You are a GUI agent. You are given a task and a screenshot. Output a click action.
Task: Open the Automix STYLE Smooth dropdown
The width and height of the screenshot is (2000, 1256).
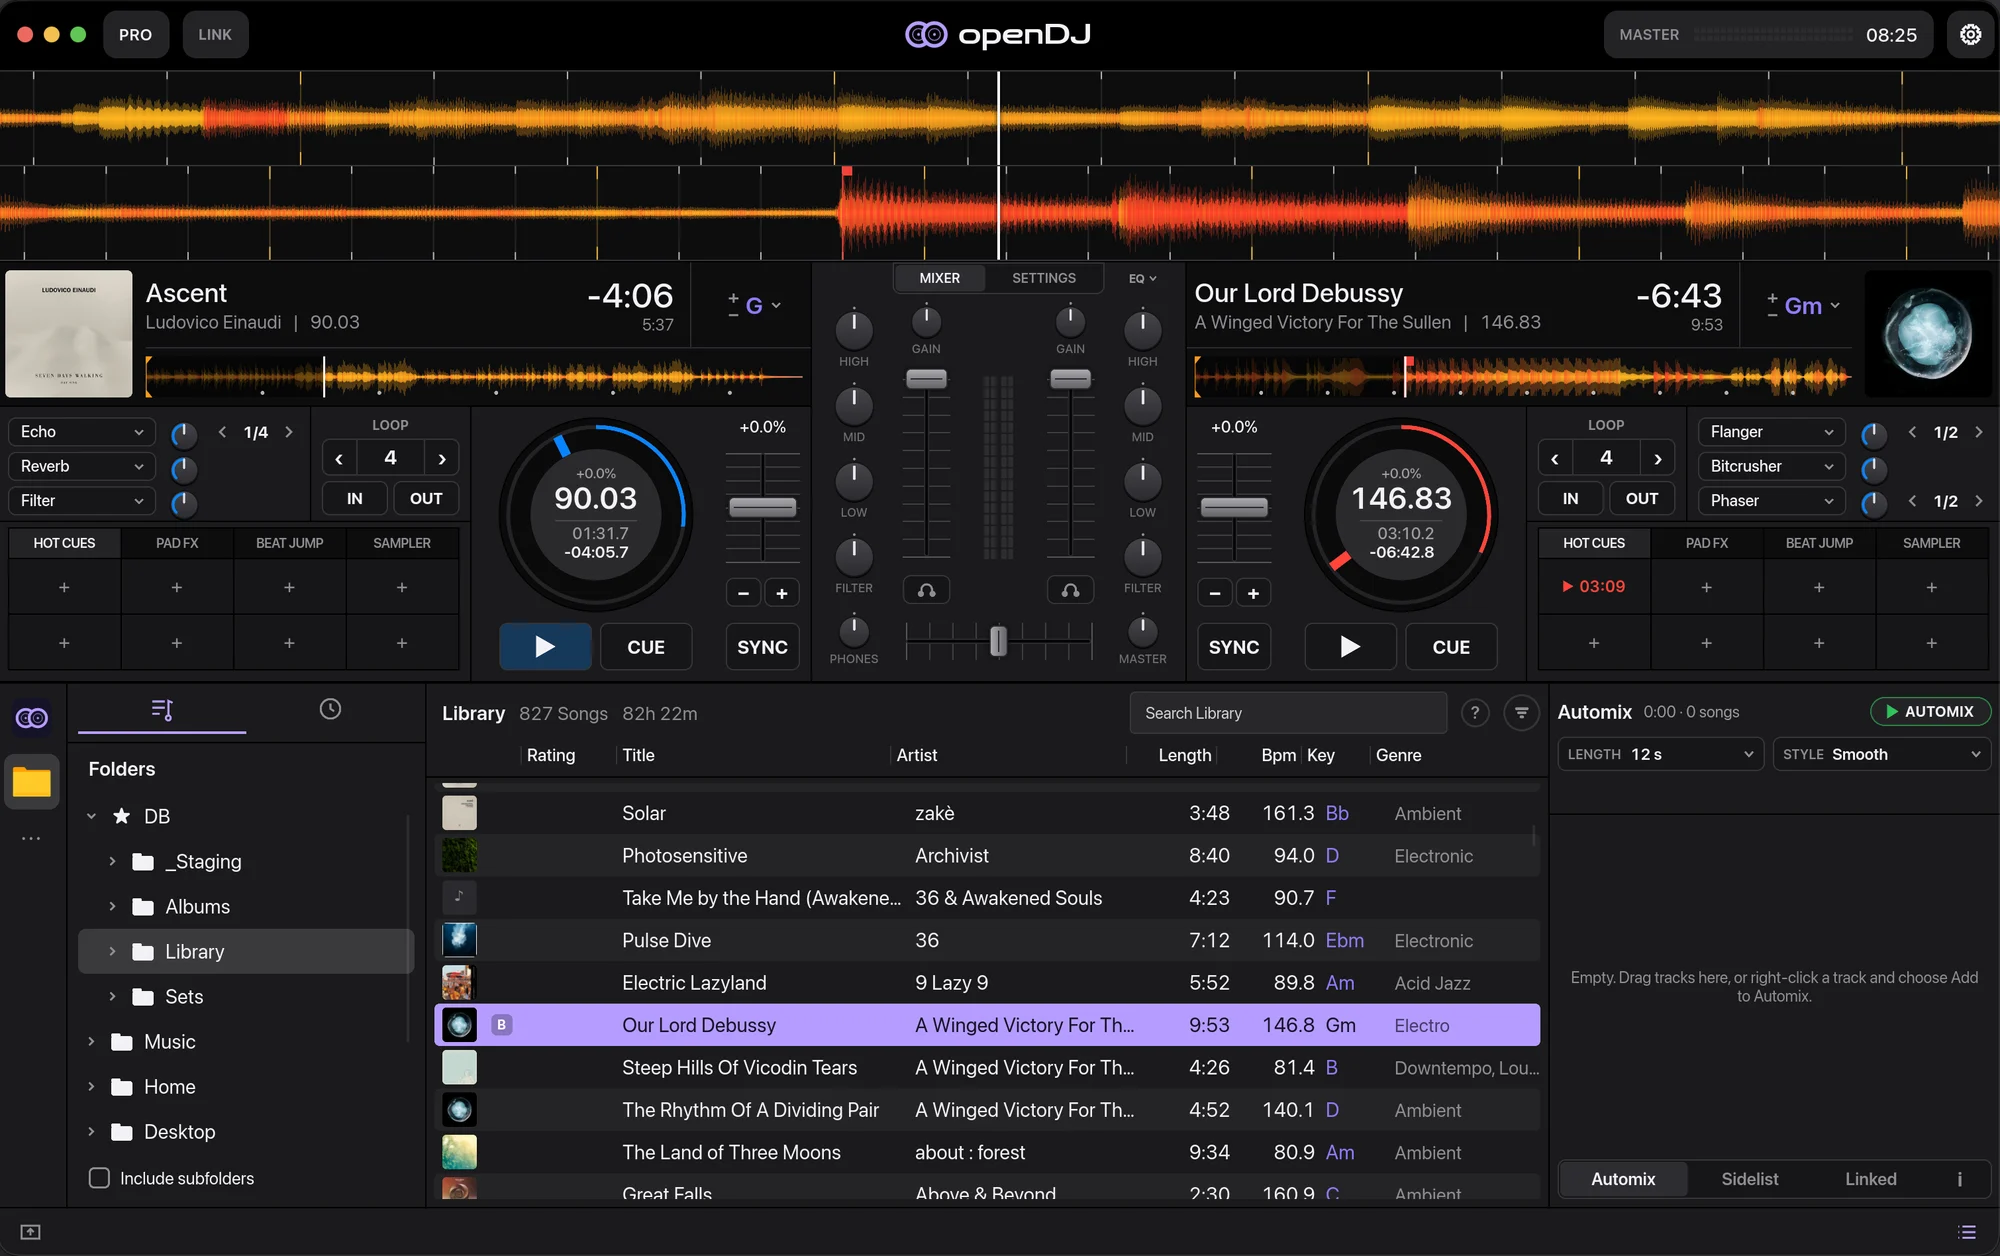pos(1881,754)
